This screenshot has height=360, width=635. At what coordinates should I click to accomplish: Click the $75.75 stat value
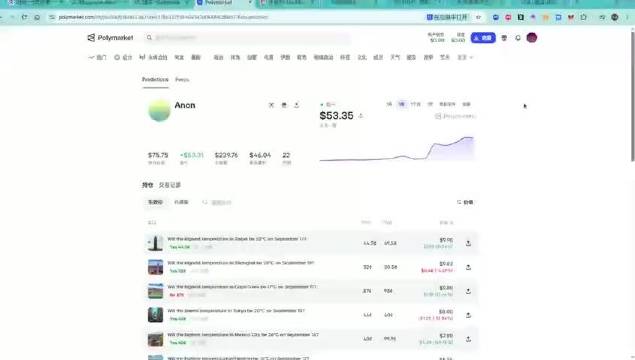click(x=158, y=155)
